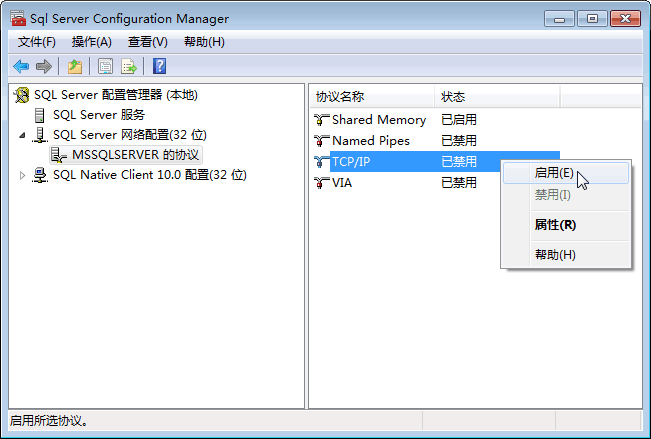Click the 已启用 status of Shared Memory
651x439 pixels.
coord(459,120)
